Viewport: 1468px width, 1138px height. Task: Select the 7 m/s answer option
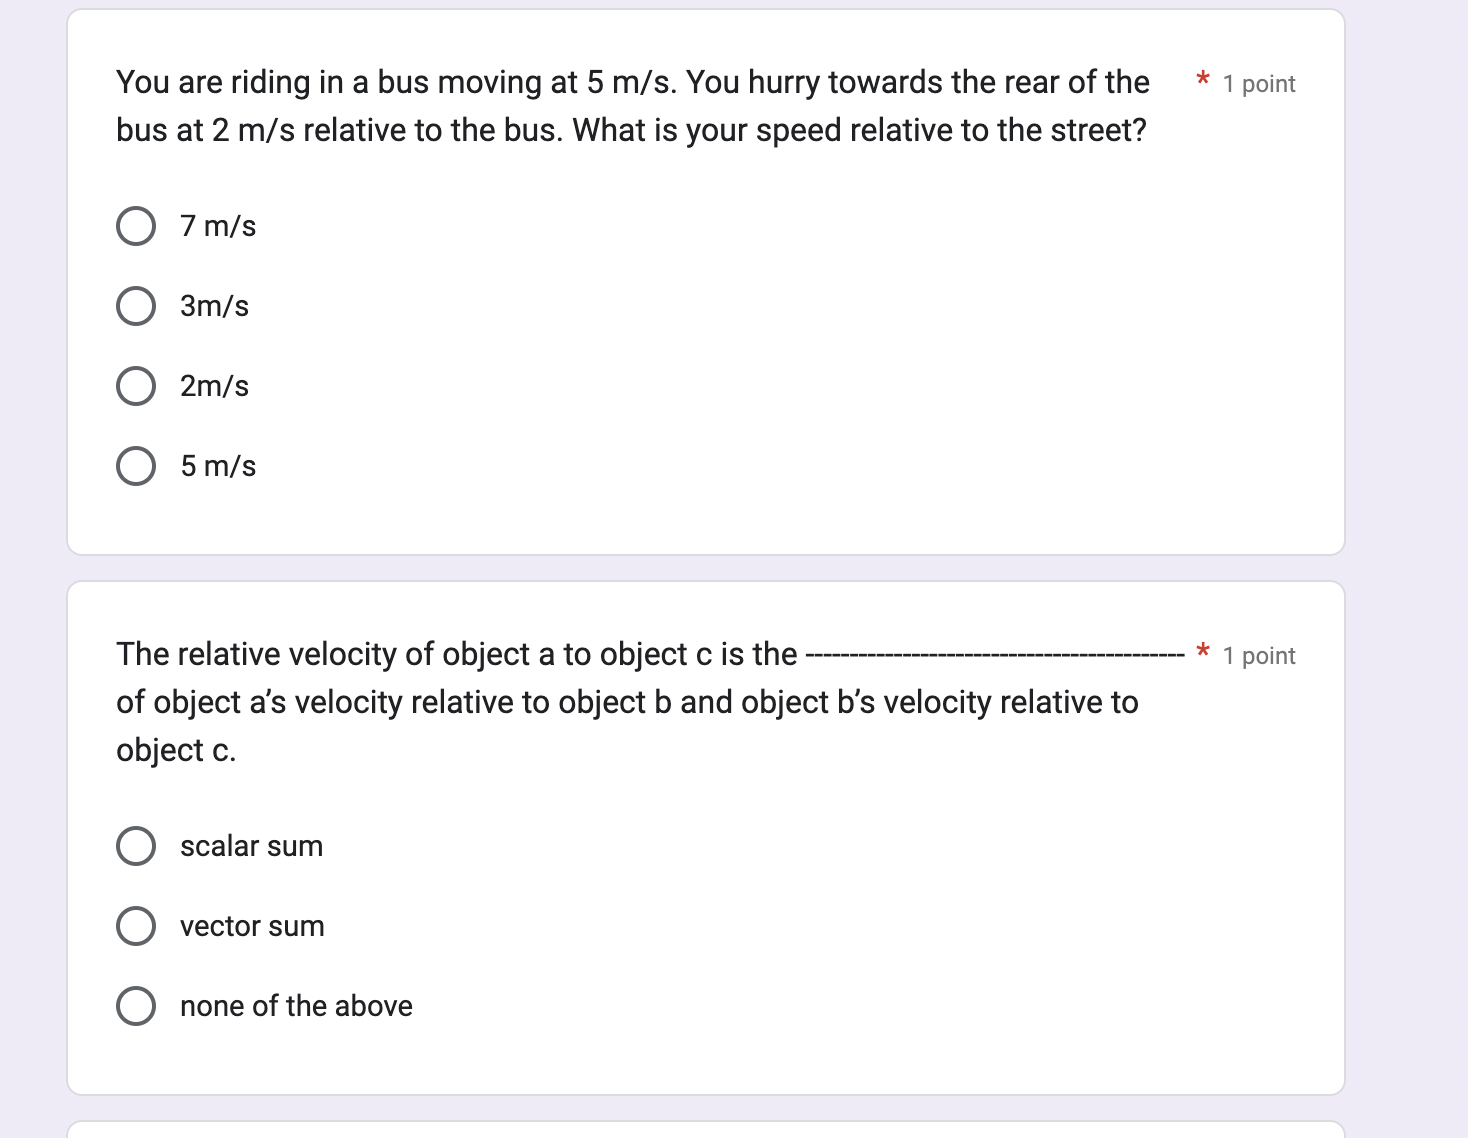(x=137, y=225)
